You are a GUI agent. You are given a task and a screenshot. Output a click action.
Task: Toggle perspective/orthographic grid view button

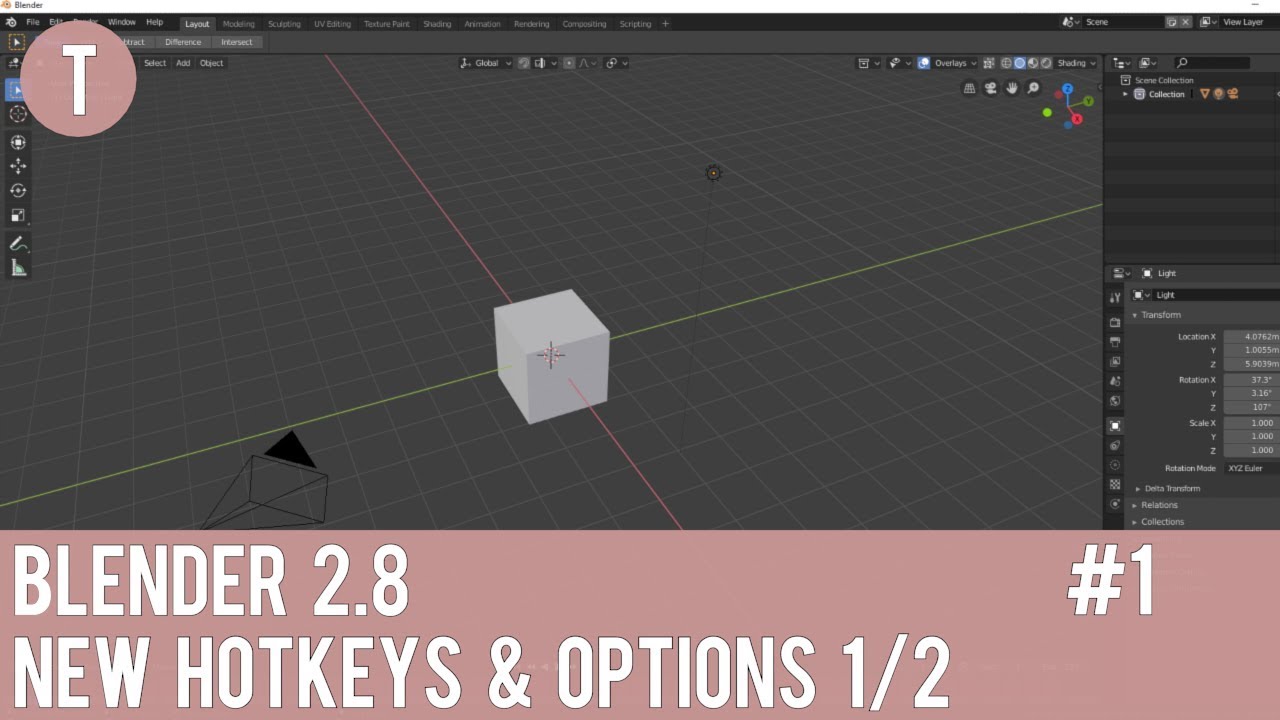[x=969, y=88]
